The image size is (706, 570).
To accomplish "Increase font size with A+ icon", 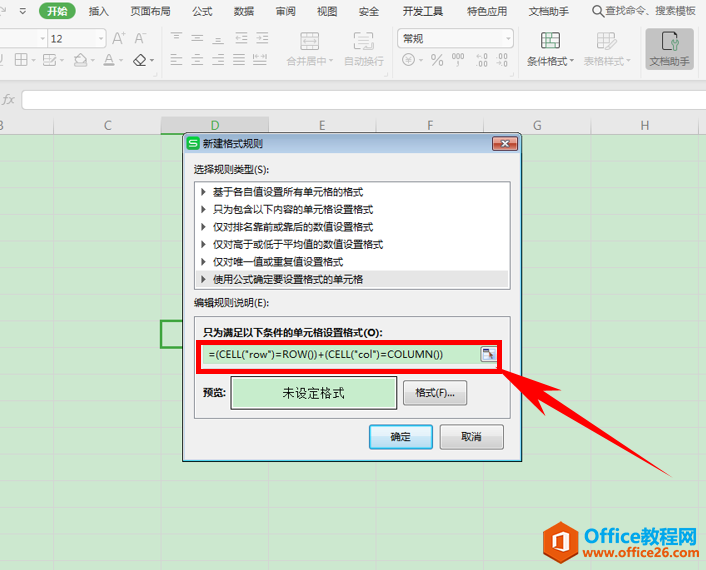I will click(x=119, y=39).
